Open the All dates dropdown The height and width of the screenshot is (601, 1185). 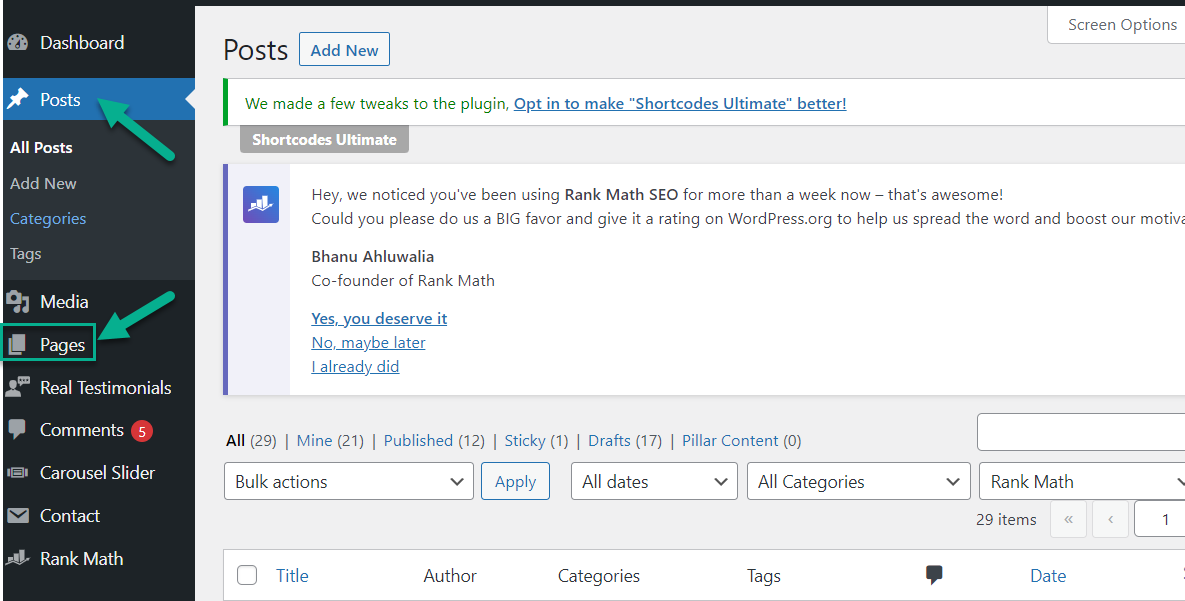[x=654, y=482]
